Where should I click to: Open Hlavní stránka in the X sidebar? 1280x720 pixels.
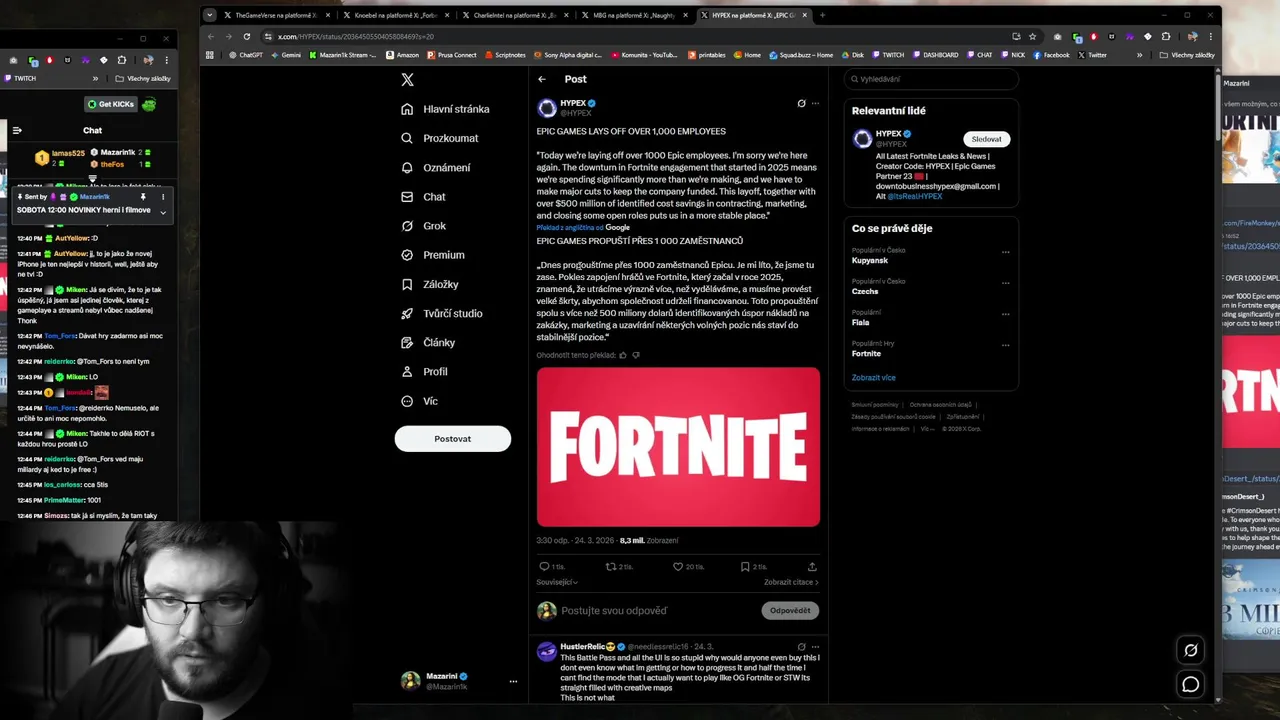(x=445, y=109)
